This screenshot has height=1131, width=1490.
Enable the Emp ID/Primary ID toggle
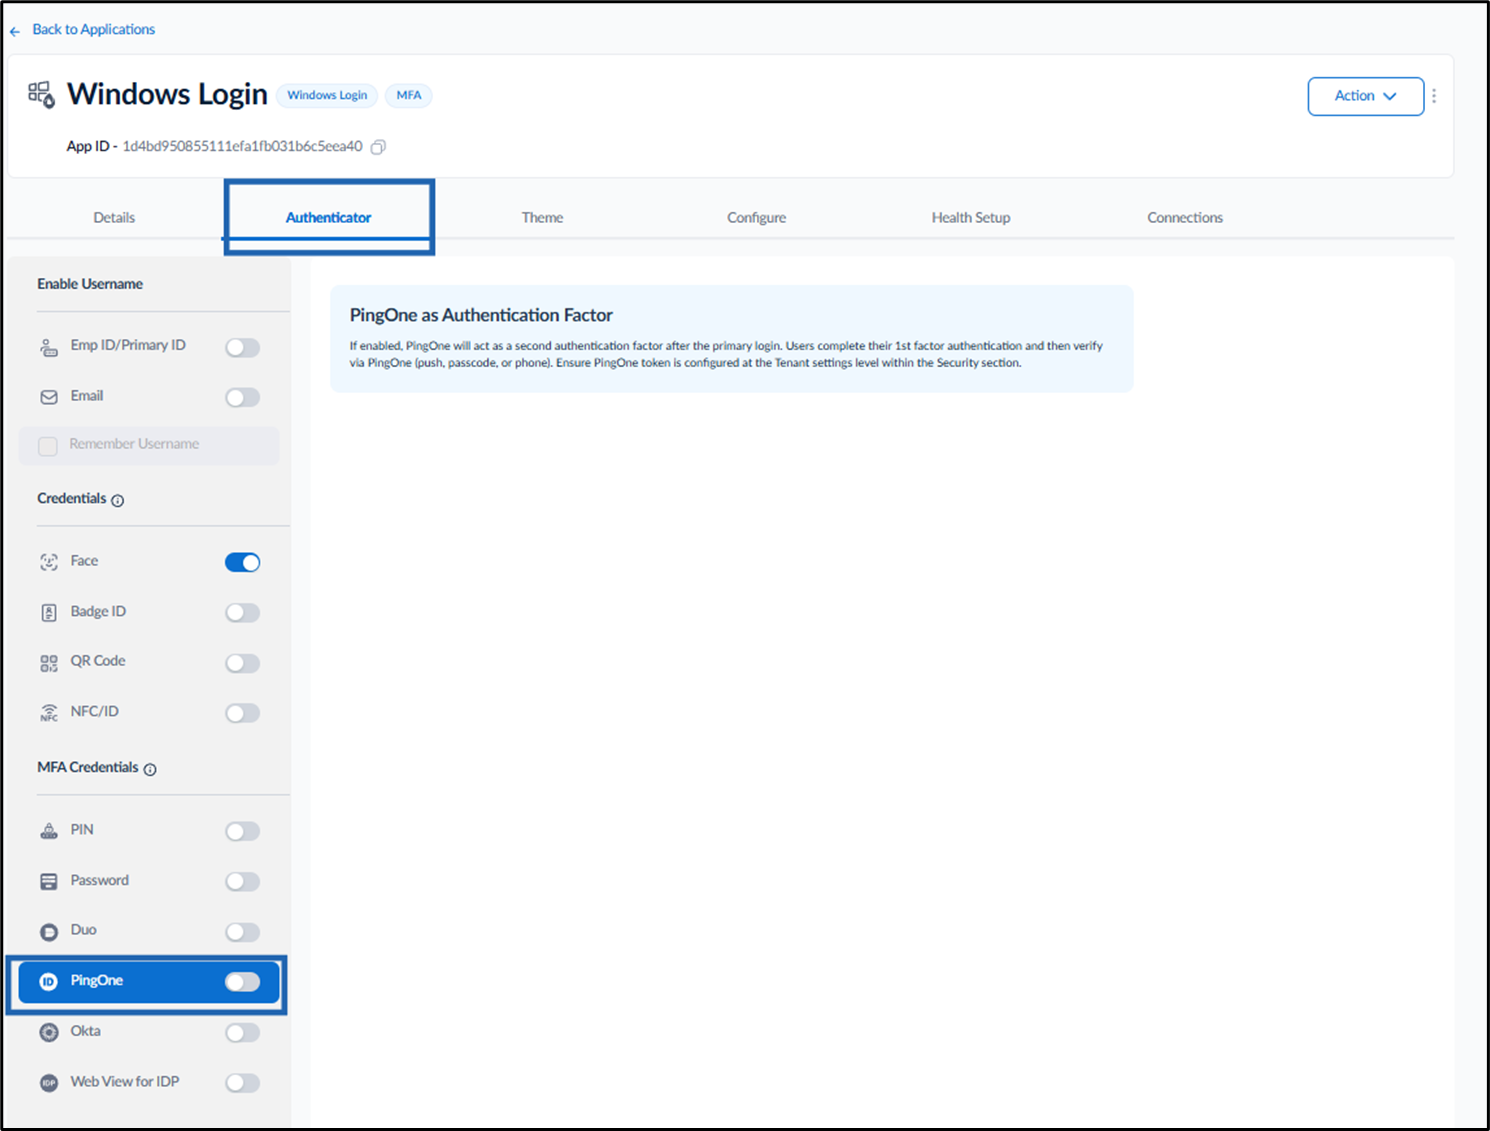click(x=242, y=347)
